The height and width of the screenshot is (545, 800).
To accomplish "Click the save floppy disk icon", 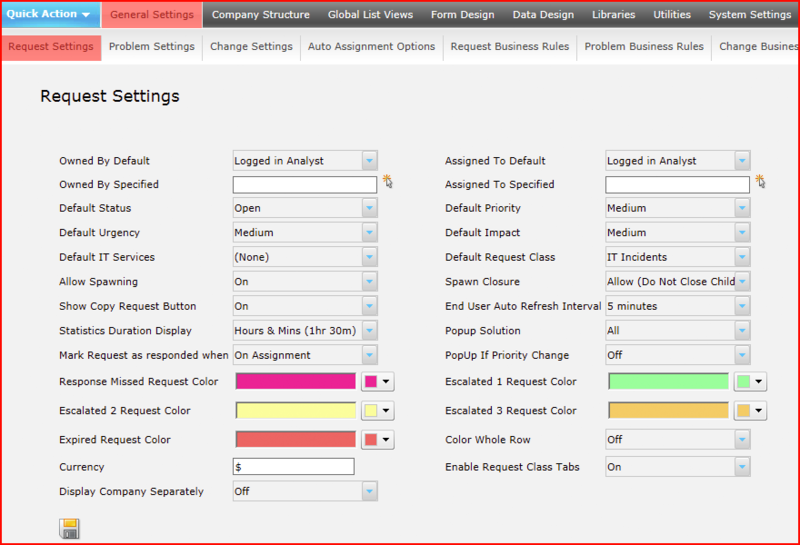I will (x=69, y=528).
